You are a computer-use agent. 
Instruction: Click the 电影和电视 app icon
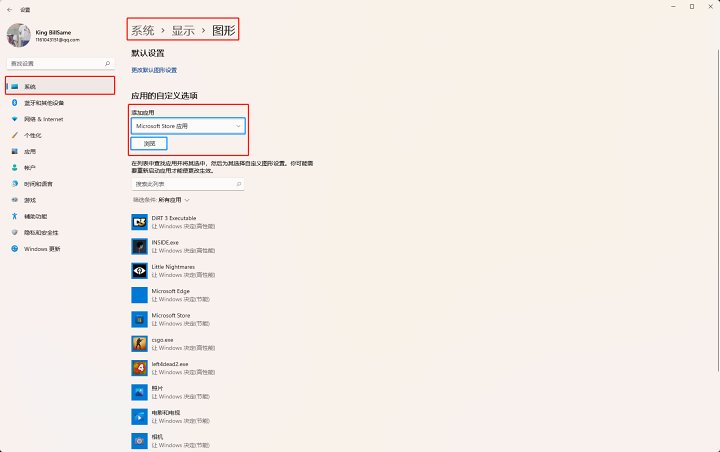[139, 417]
